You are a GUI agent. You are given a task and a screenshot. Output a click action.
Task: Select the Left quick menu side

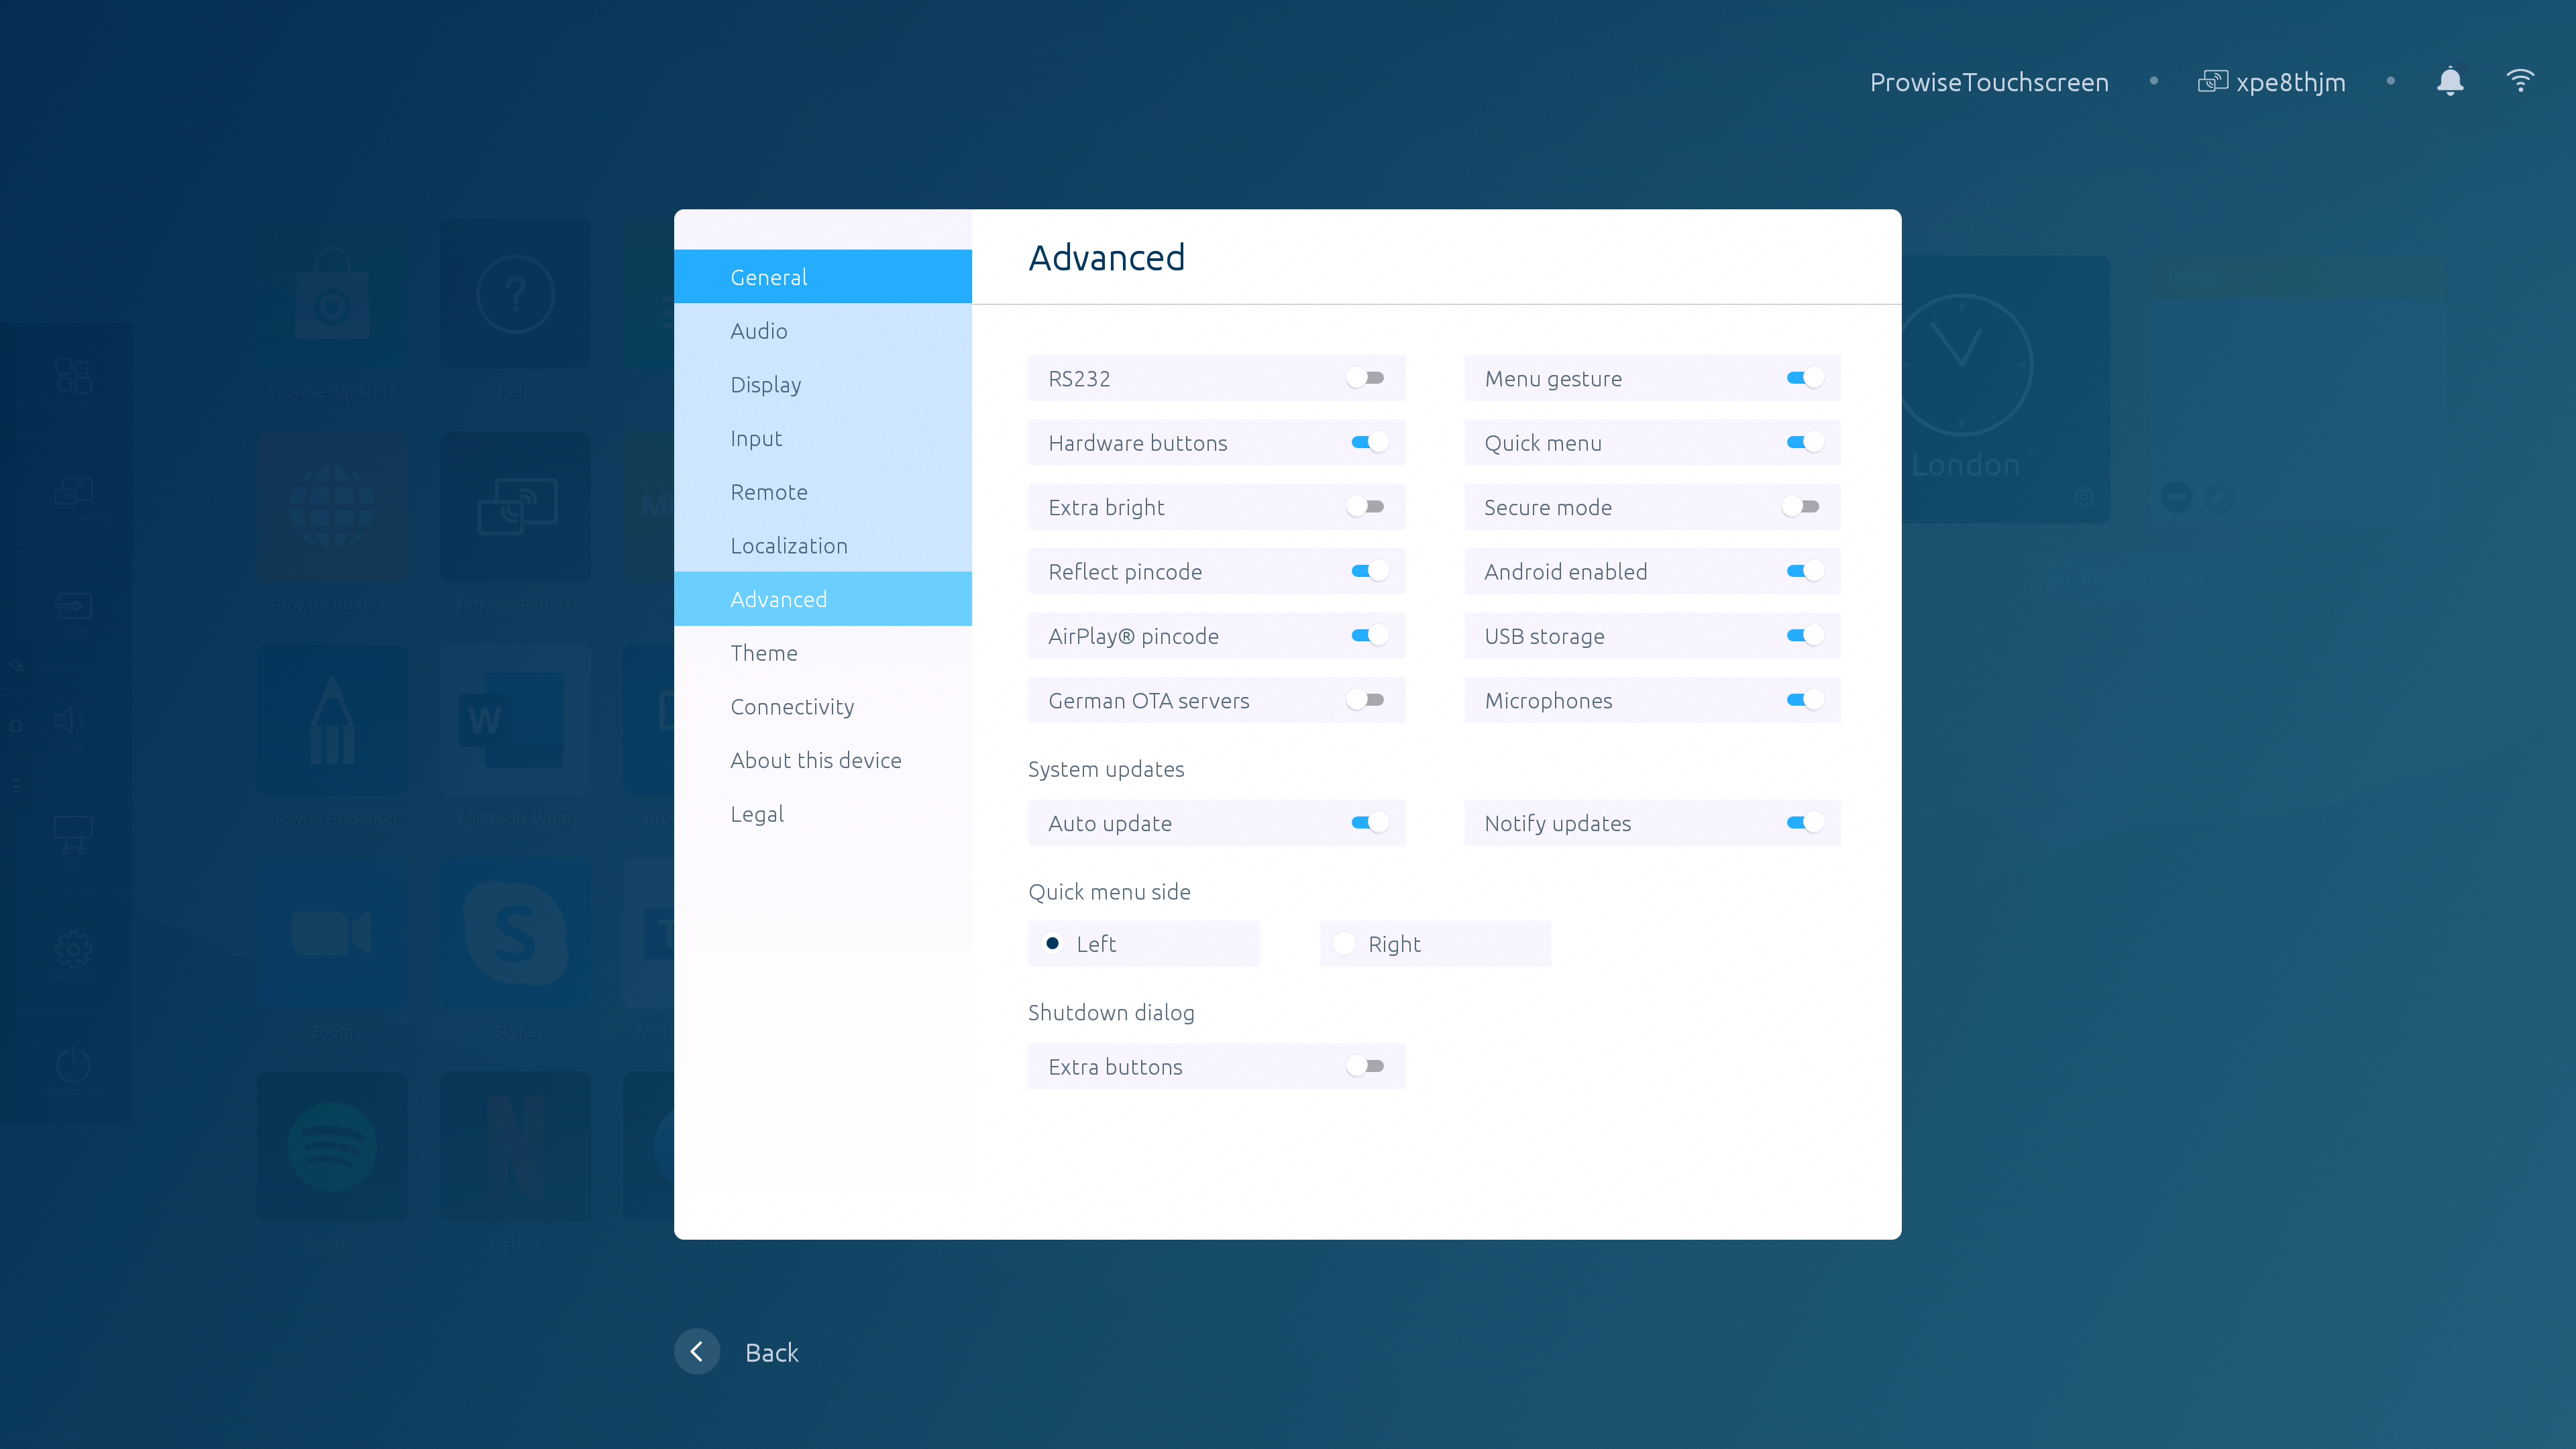[x=1143, y=943]
